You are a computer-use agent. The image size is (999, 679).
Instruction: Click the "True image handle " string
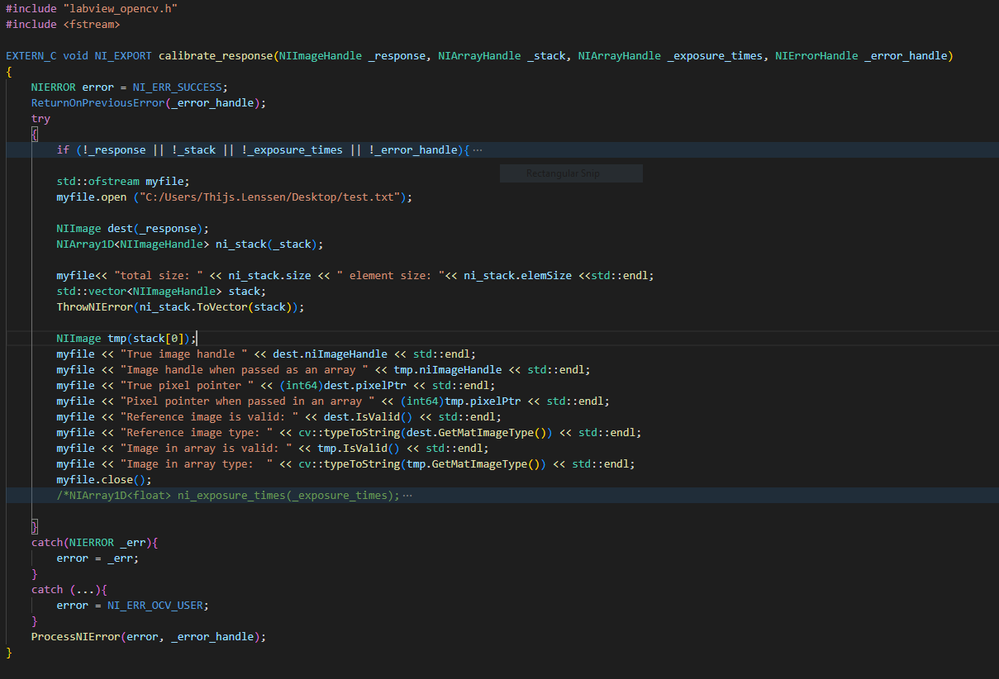click(184, 354)
